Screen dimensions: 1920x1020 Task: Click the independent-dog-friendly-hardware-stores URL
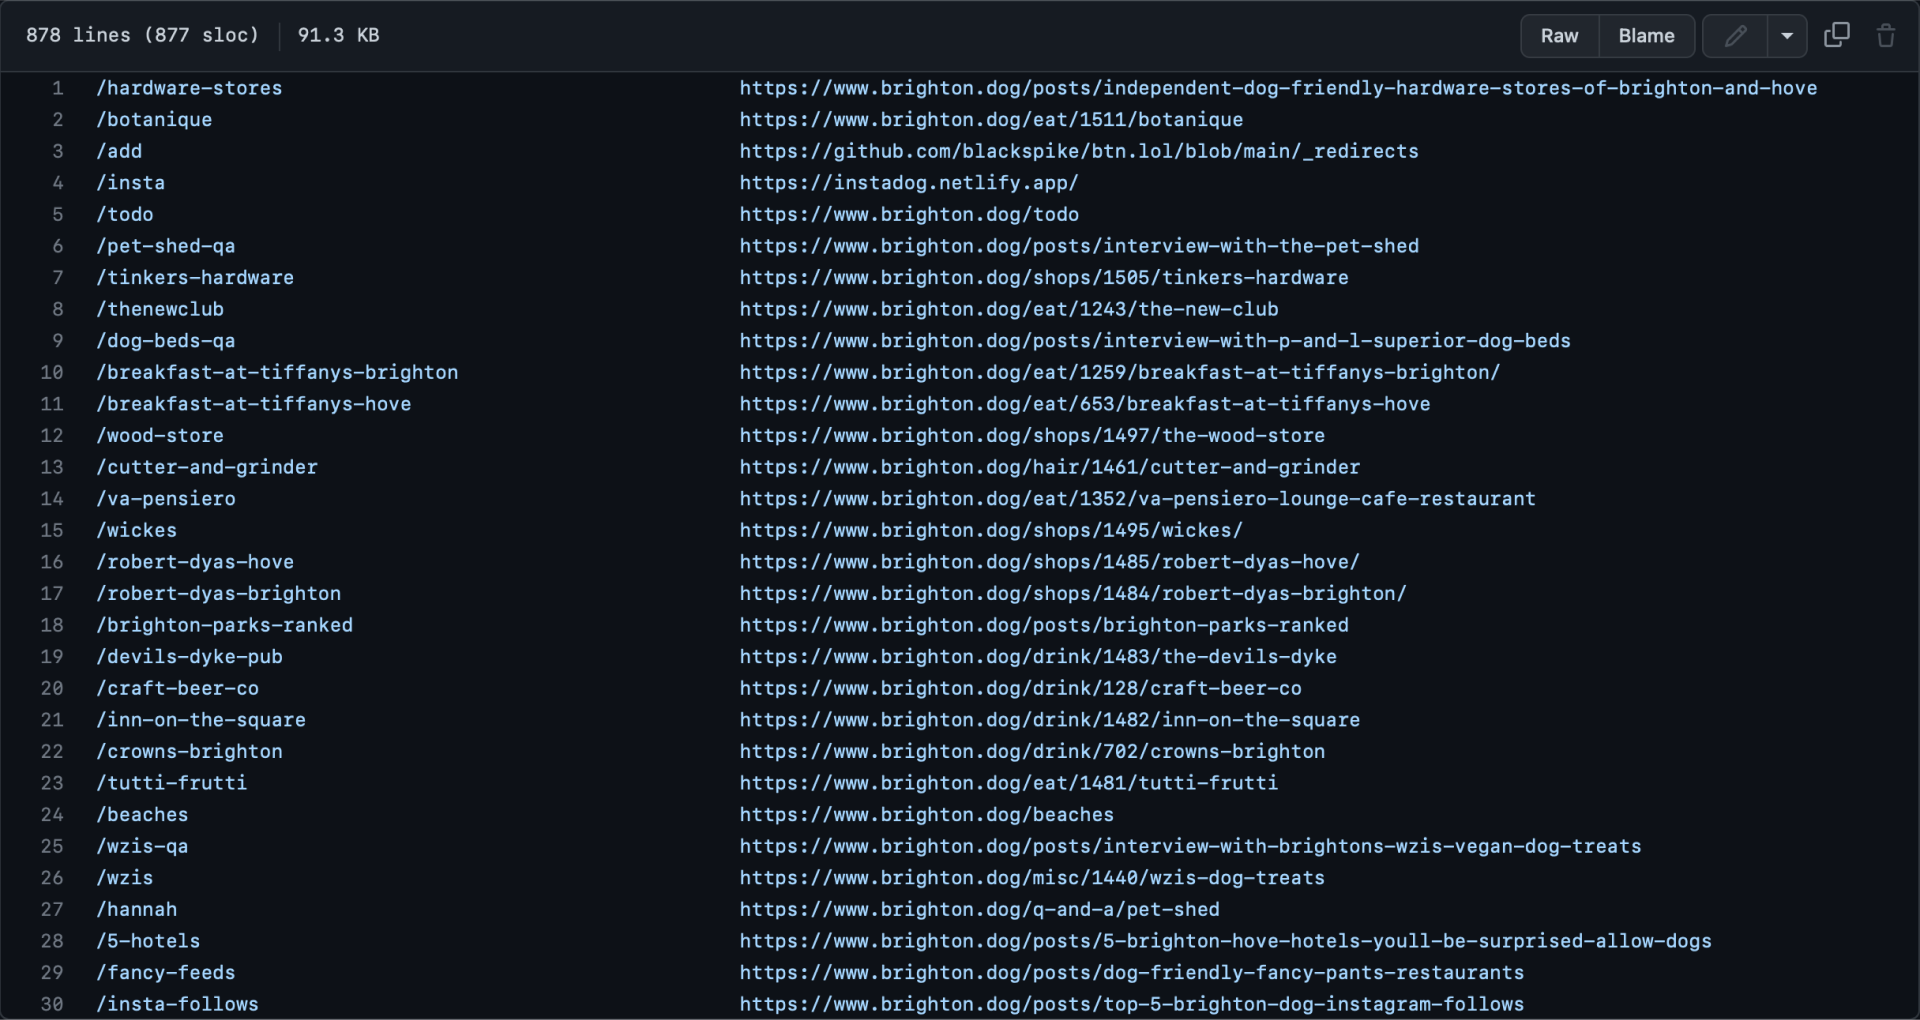[x=1278, y=88]
